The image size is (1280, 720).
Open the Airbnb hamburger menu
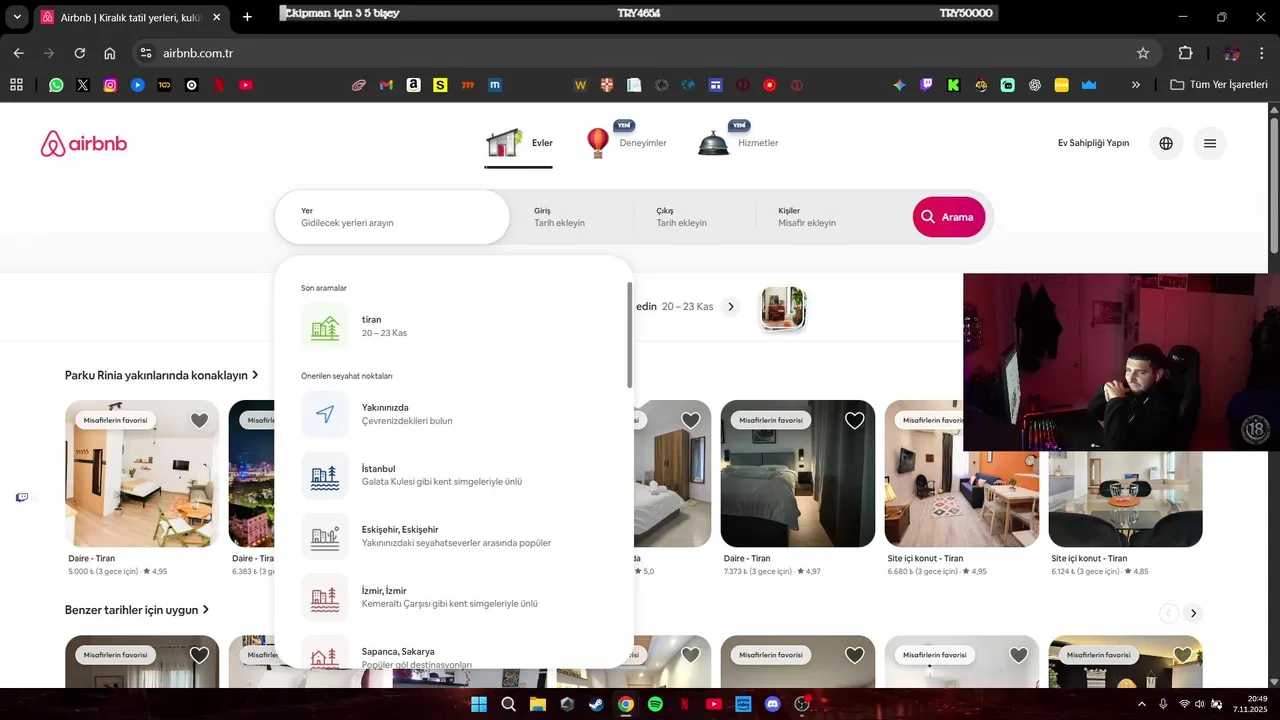click(x=1210, y=143)
